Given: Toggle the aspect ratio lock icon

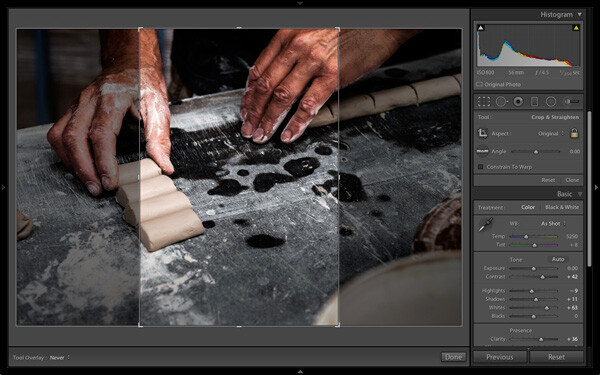Looking at the screenshot, I should tap(574, 133).
